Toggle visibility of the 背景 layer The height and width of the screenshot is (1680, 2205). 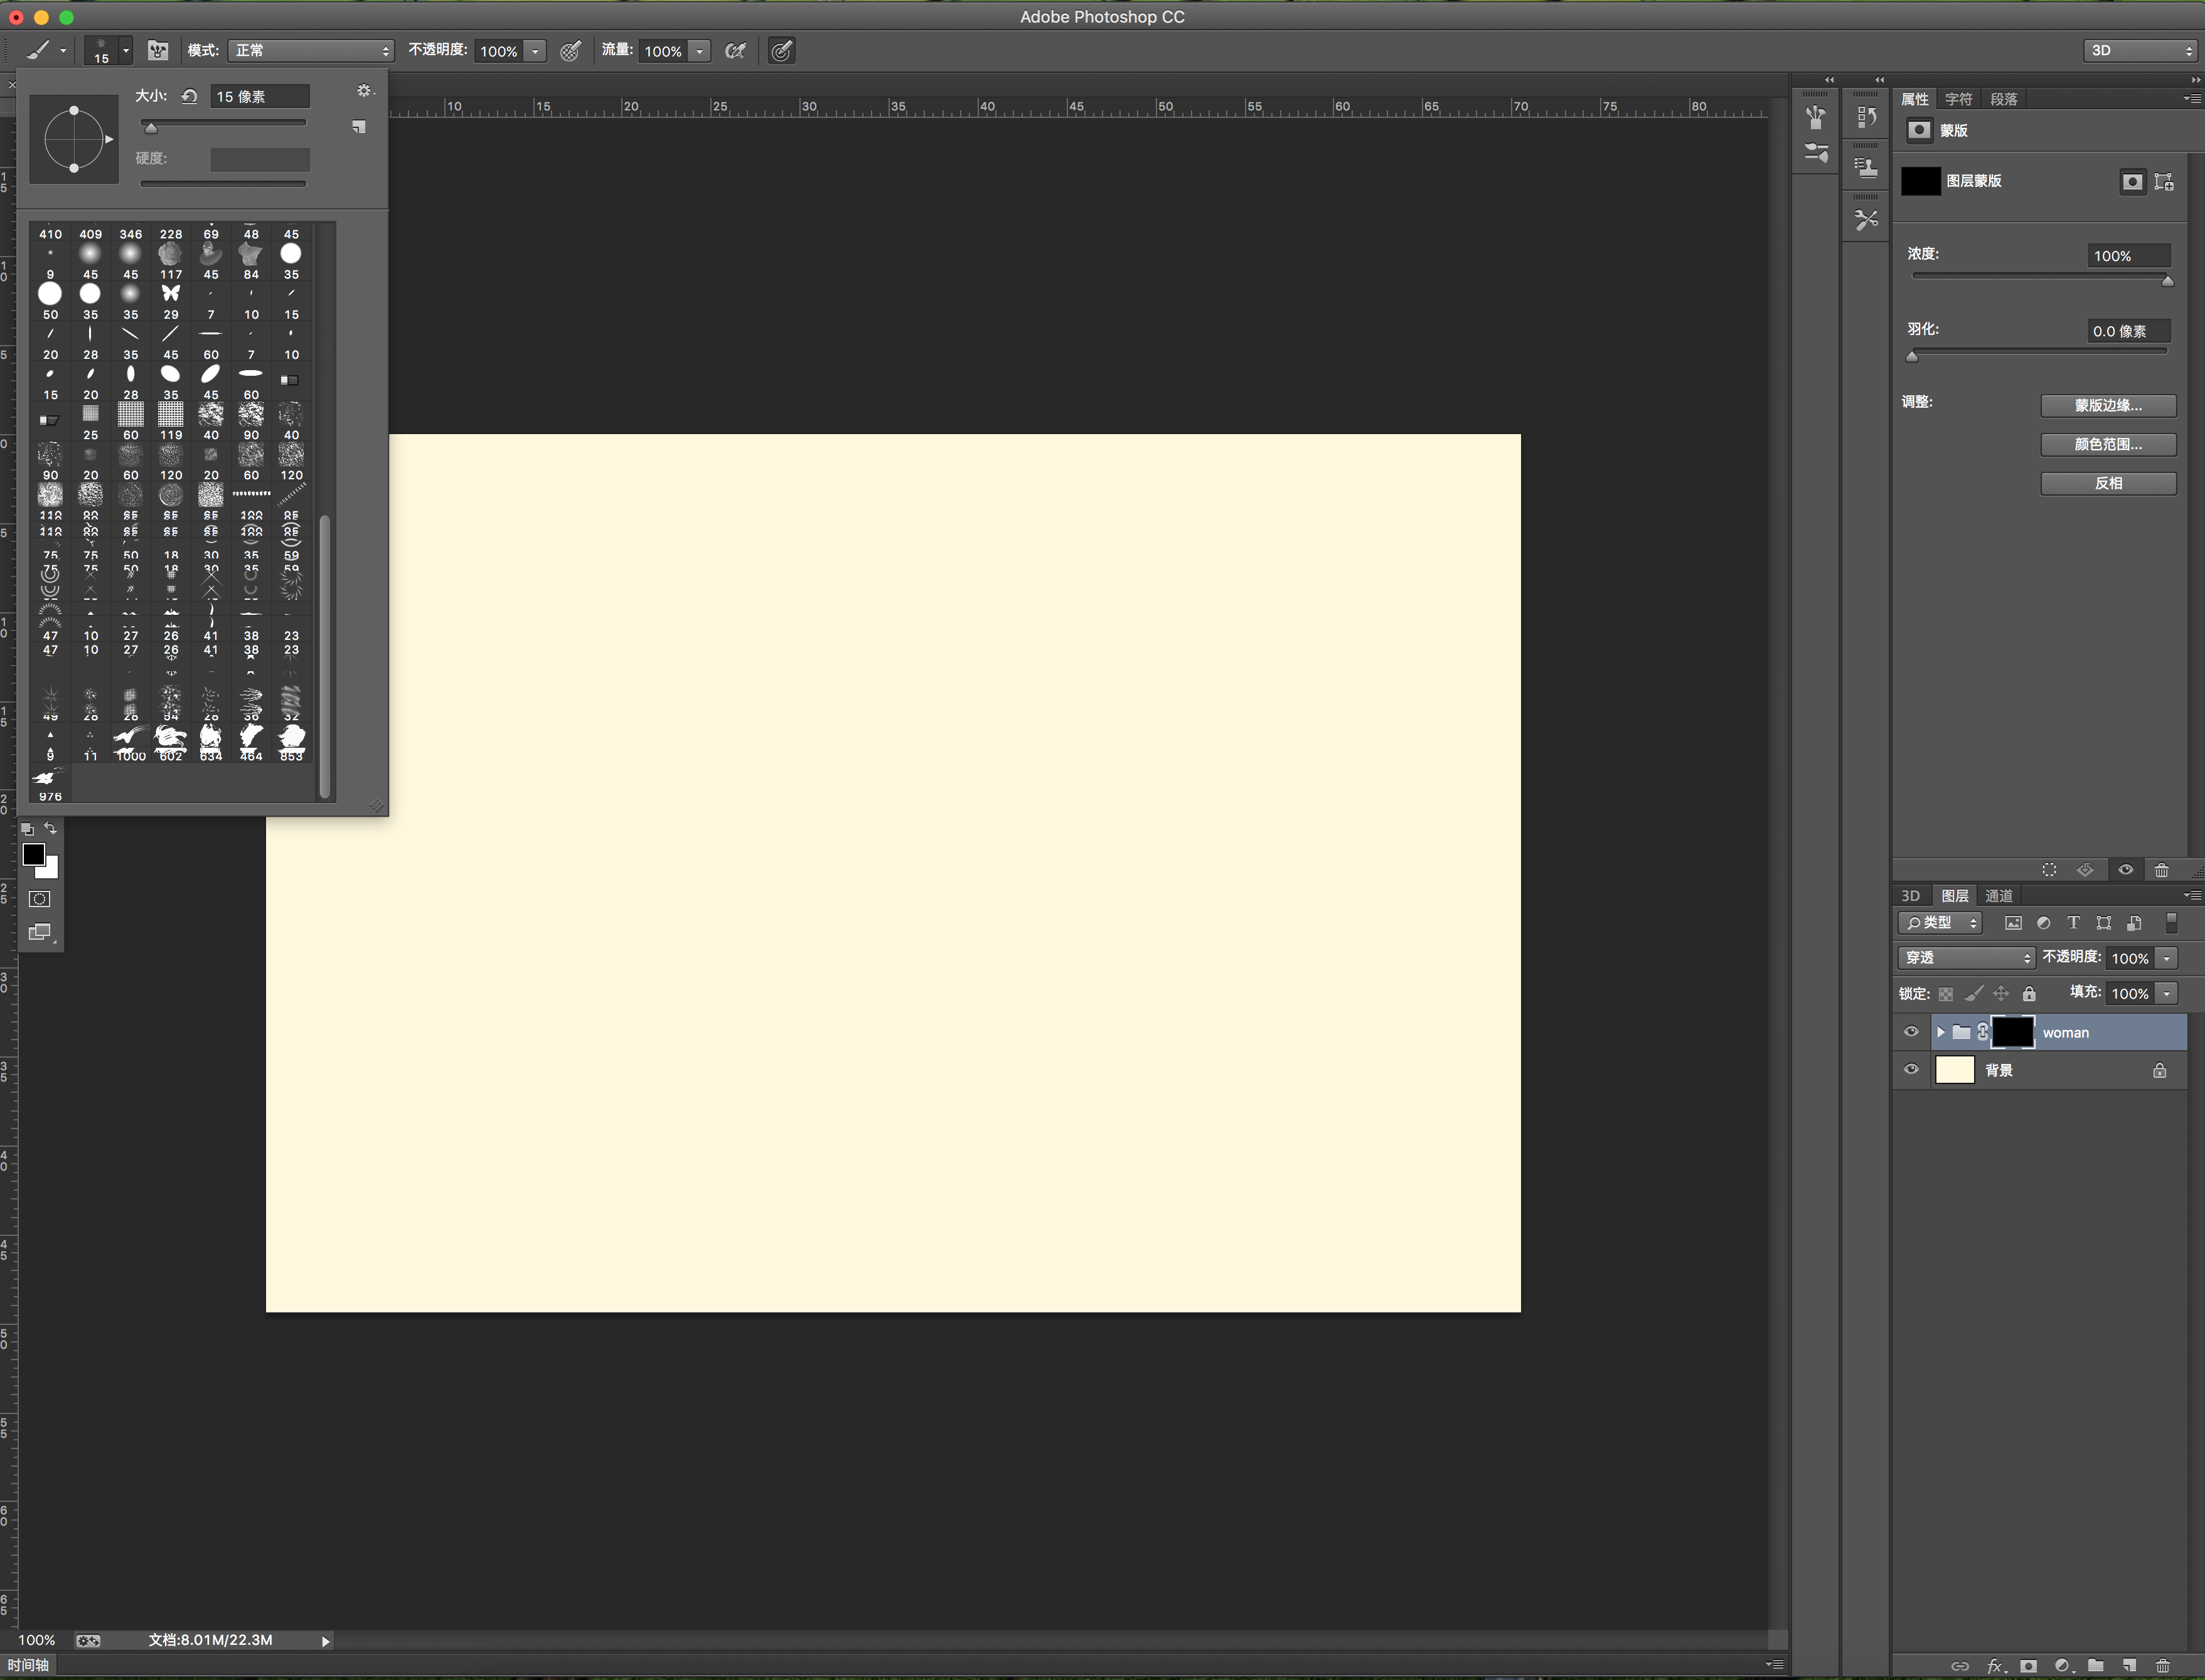pyautogui.click(x=1911, y=1070)
